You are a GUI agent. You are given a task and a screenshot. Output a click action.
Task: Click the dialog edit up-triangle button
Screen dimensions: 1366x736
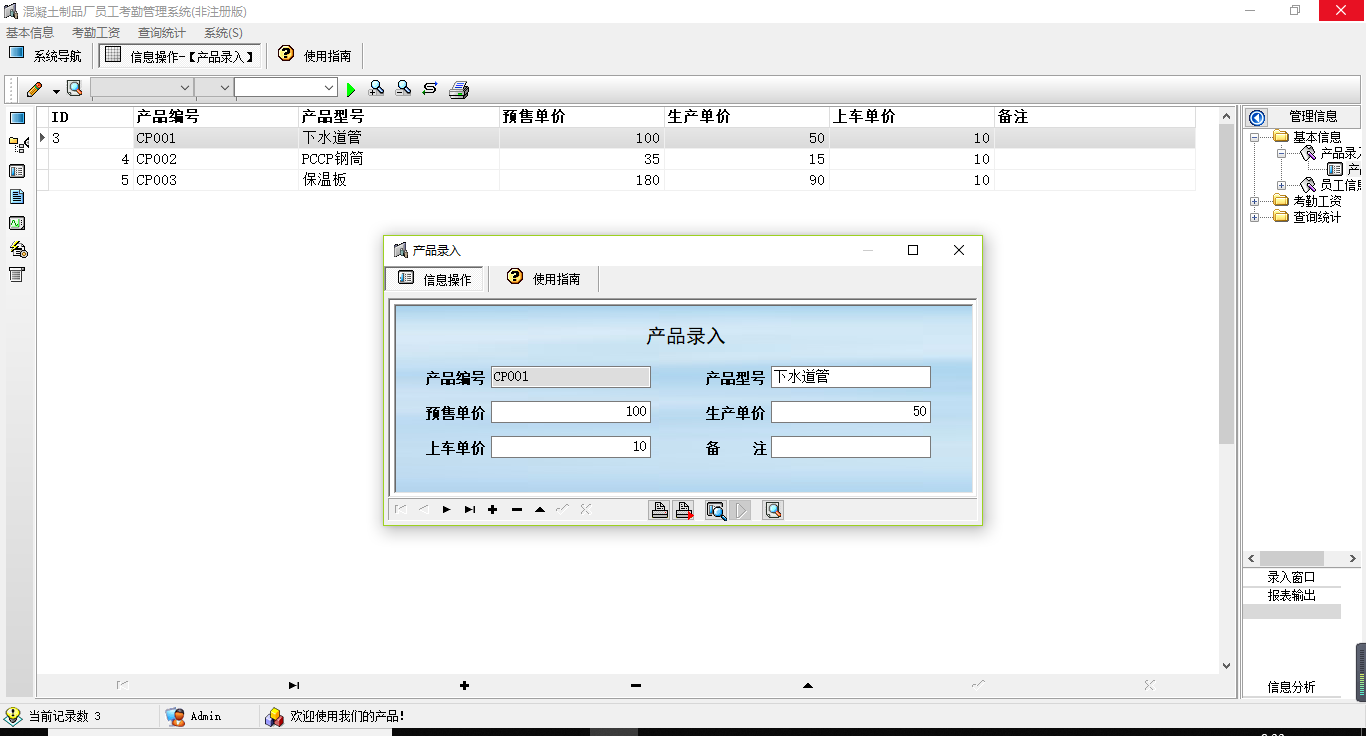tap(540, 510)
